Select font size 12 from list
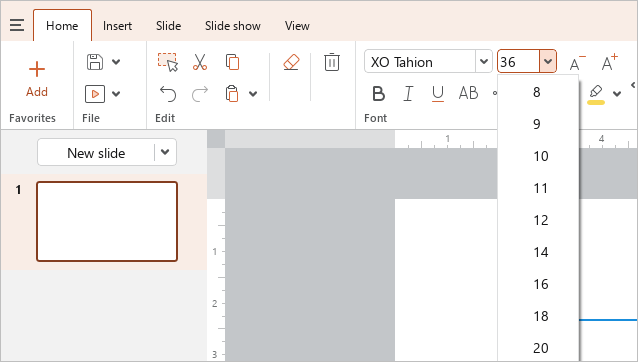Image resolution: width=638 pixels, height=362 pixels. click(x=538, y=220)
